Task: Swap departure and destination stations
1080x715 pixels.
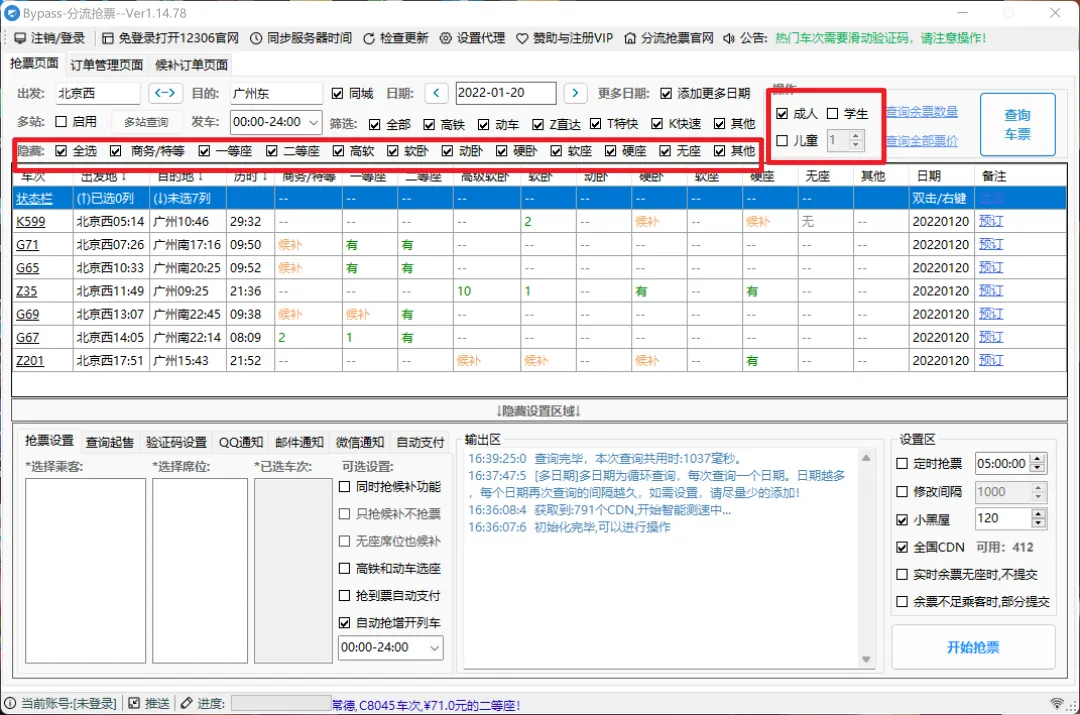Action: click(x=165, y=92)
